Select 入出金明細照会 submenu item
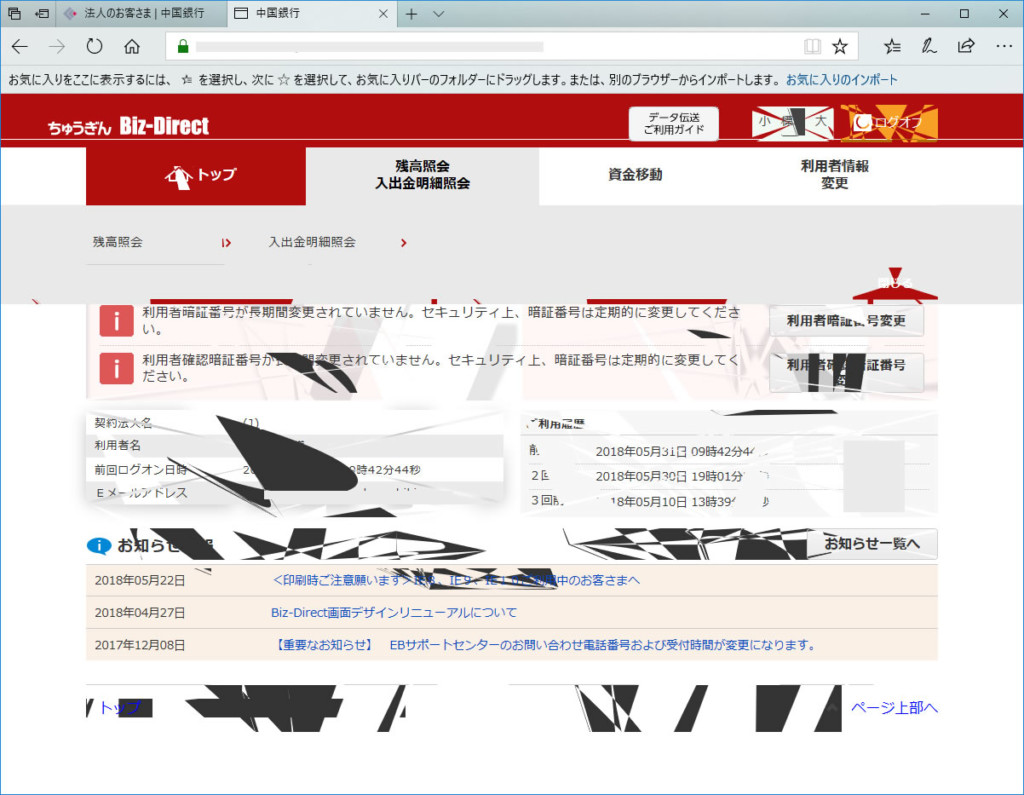 (x=312, y=242)
